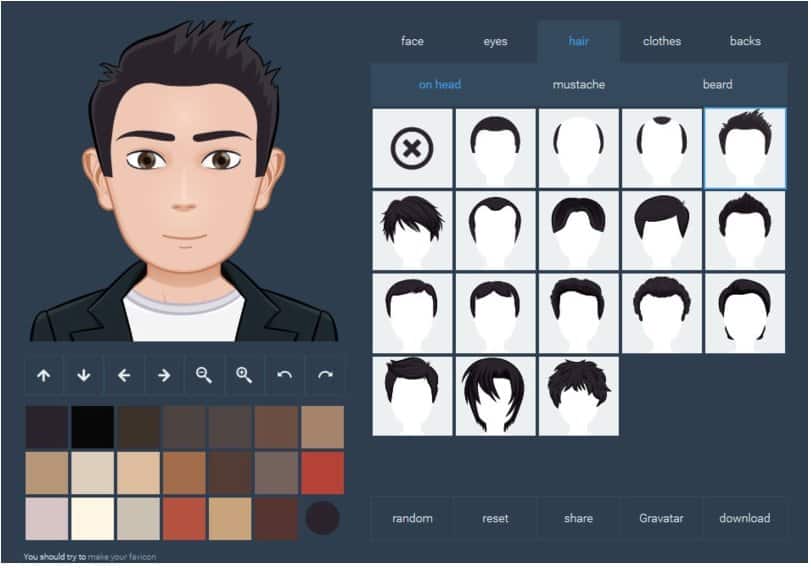Move avatar up with the up arrow

tap(44, 376)
